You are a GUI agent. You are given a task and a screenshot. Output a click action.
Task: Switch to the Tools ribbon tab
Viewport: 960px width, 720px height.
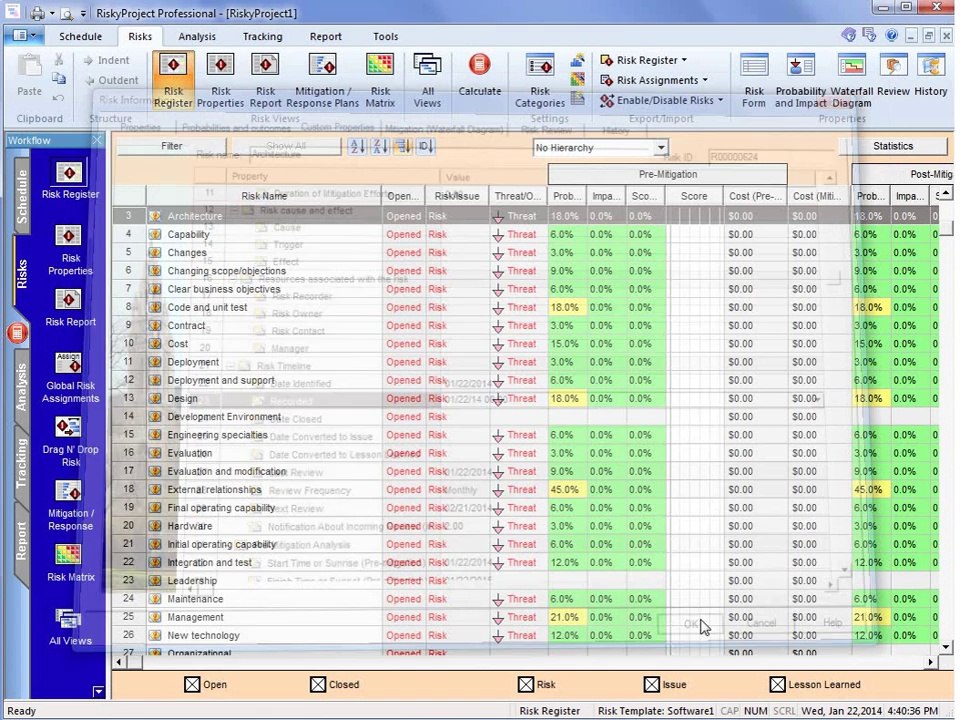point(385,36)
